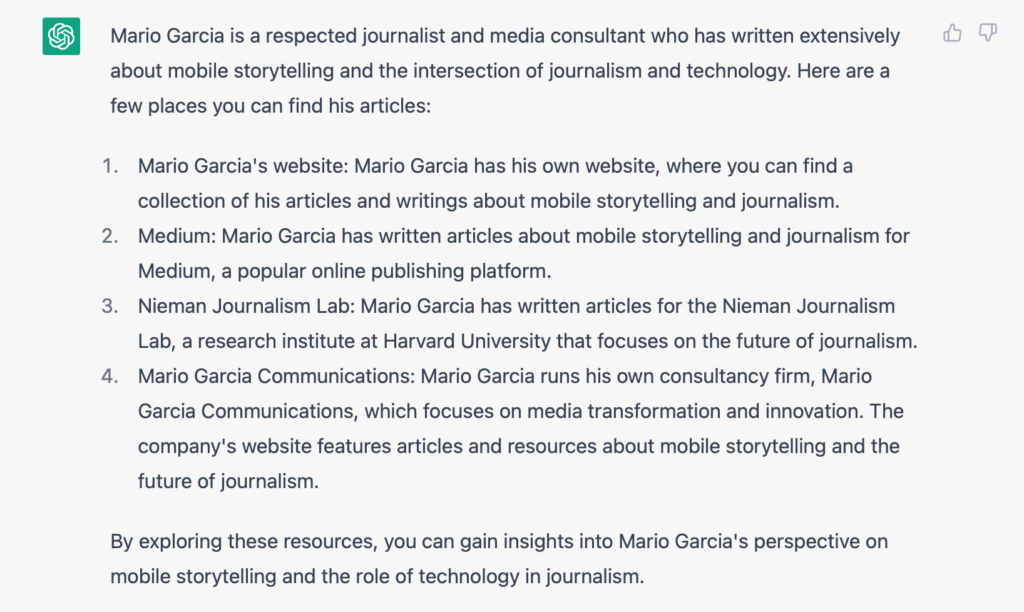1024x612 pixels.
Task: Click the phrase "popular online publishing platform"
Action: [x=394, y=271]
